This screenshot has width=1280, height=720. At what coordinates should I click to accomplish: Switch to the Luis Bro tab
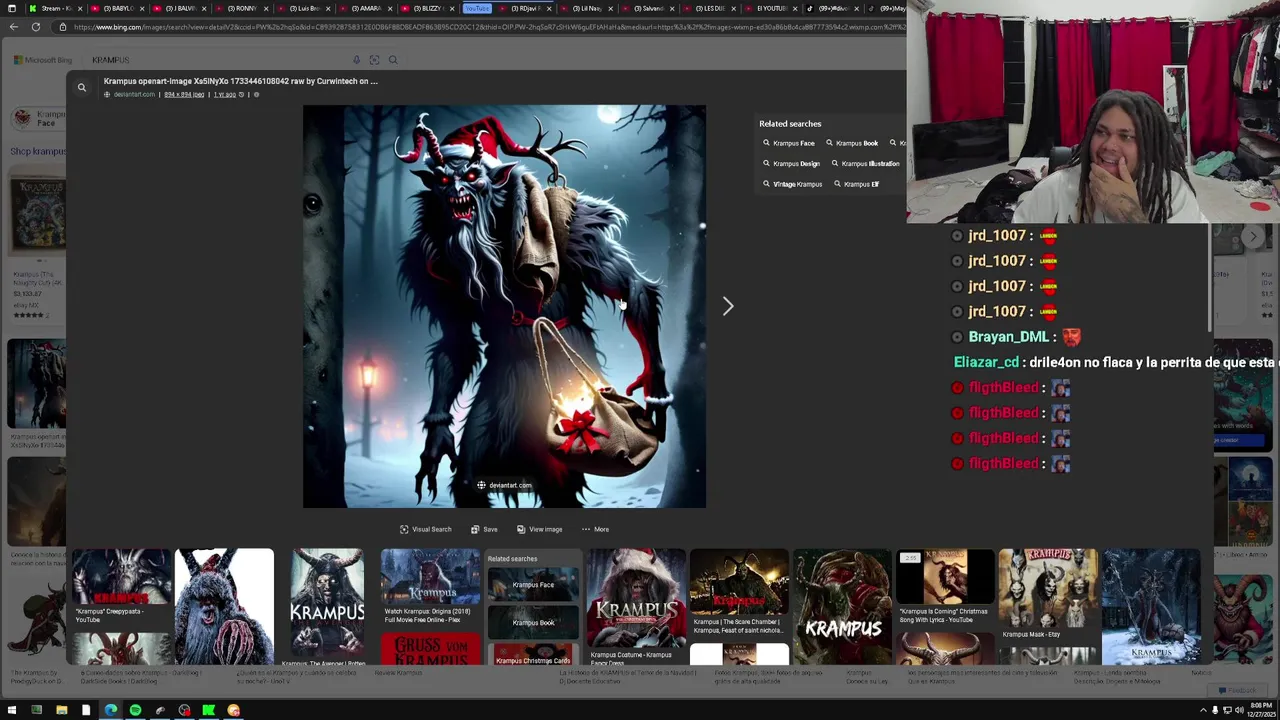pyautogui.click(x=303, y=8)
